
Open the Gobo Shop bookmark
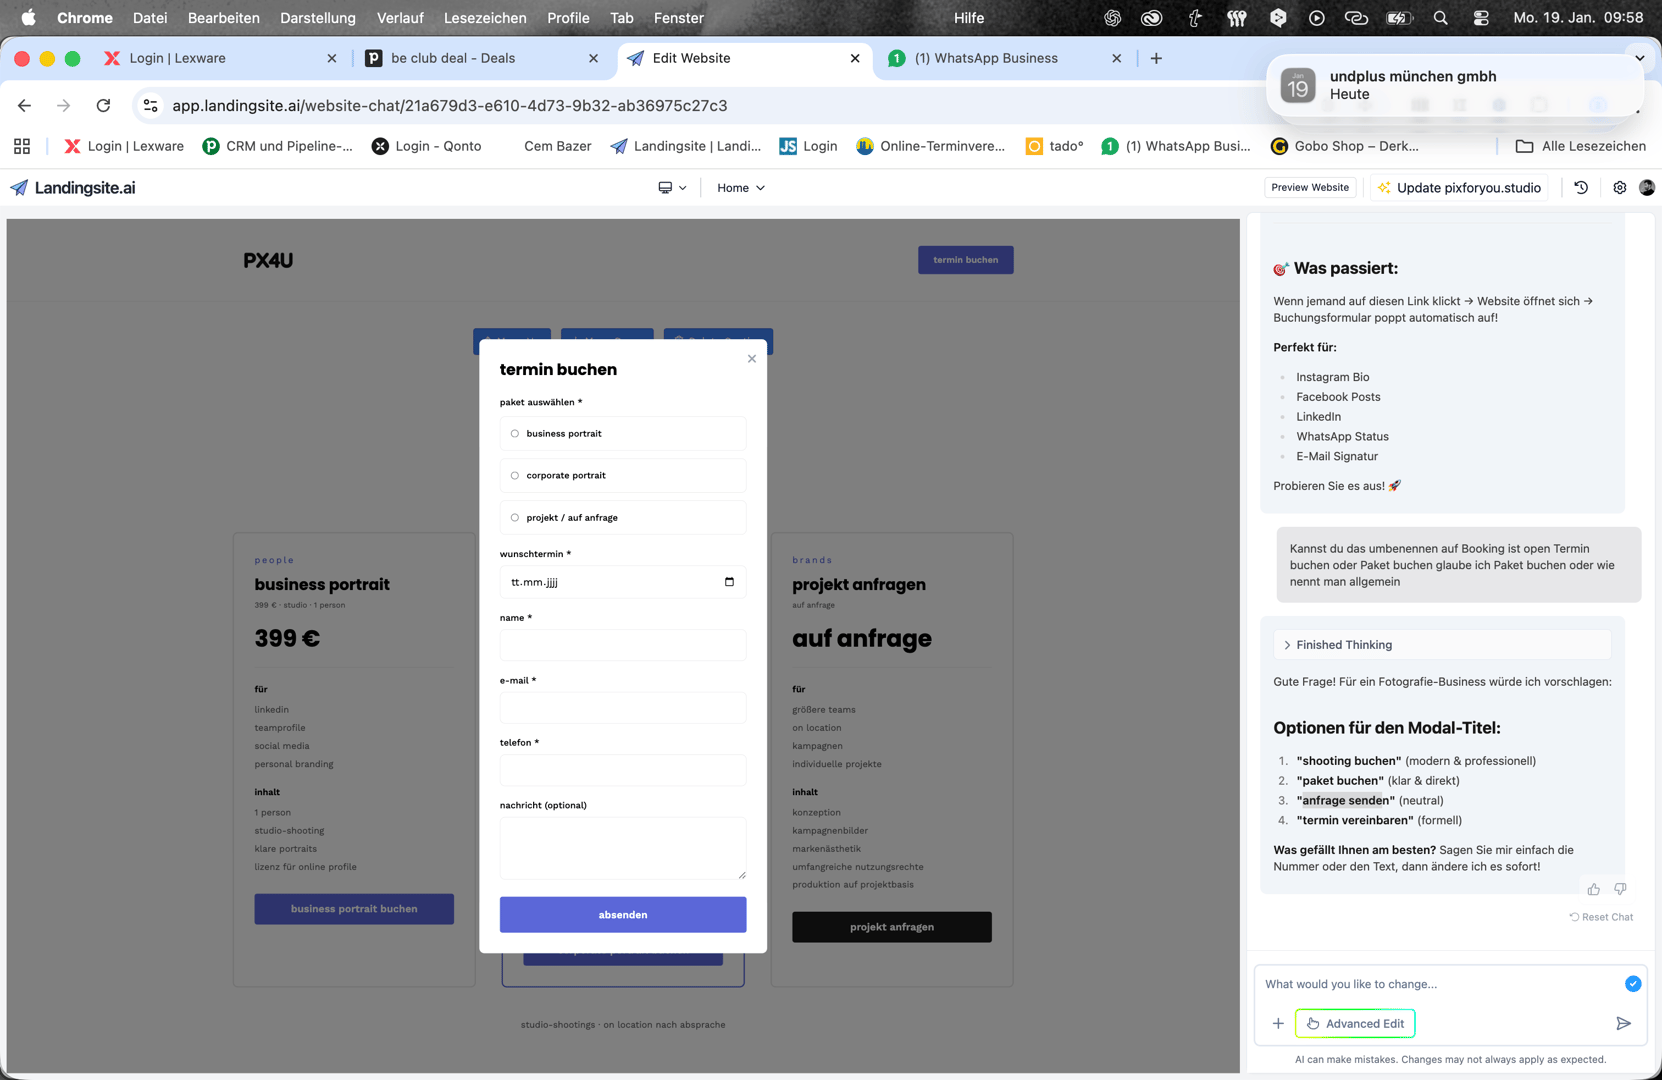[x=1344, y=146]
